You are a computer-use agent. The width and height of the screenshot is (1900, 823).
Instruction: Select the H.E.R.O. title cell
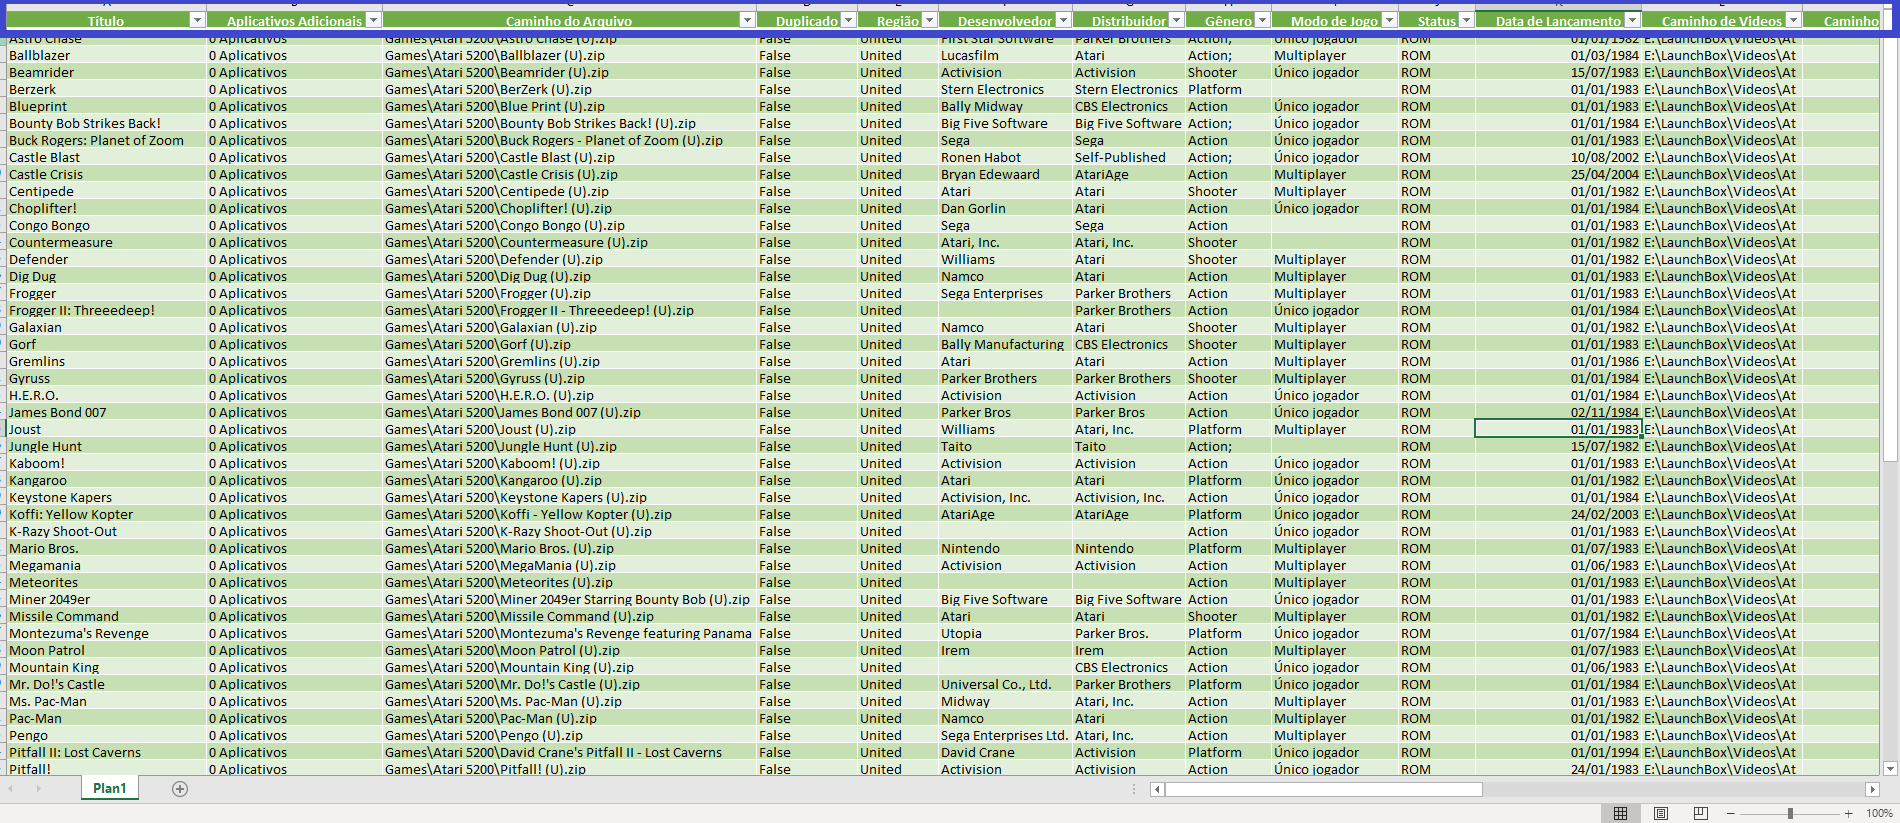point(105,395)
